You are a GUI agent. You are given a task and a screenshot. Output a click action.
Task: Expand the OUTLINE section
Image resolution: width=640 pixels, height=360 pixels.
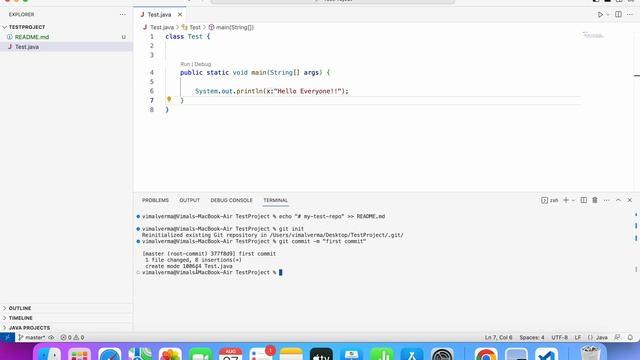point(20,308)
